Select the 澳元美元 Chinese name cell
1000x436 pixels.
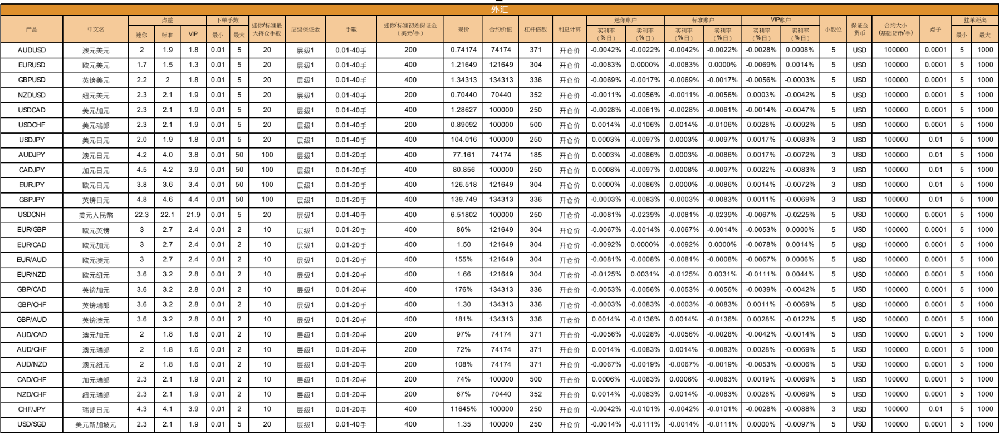coord(95,49)
